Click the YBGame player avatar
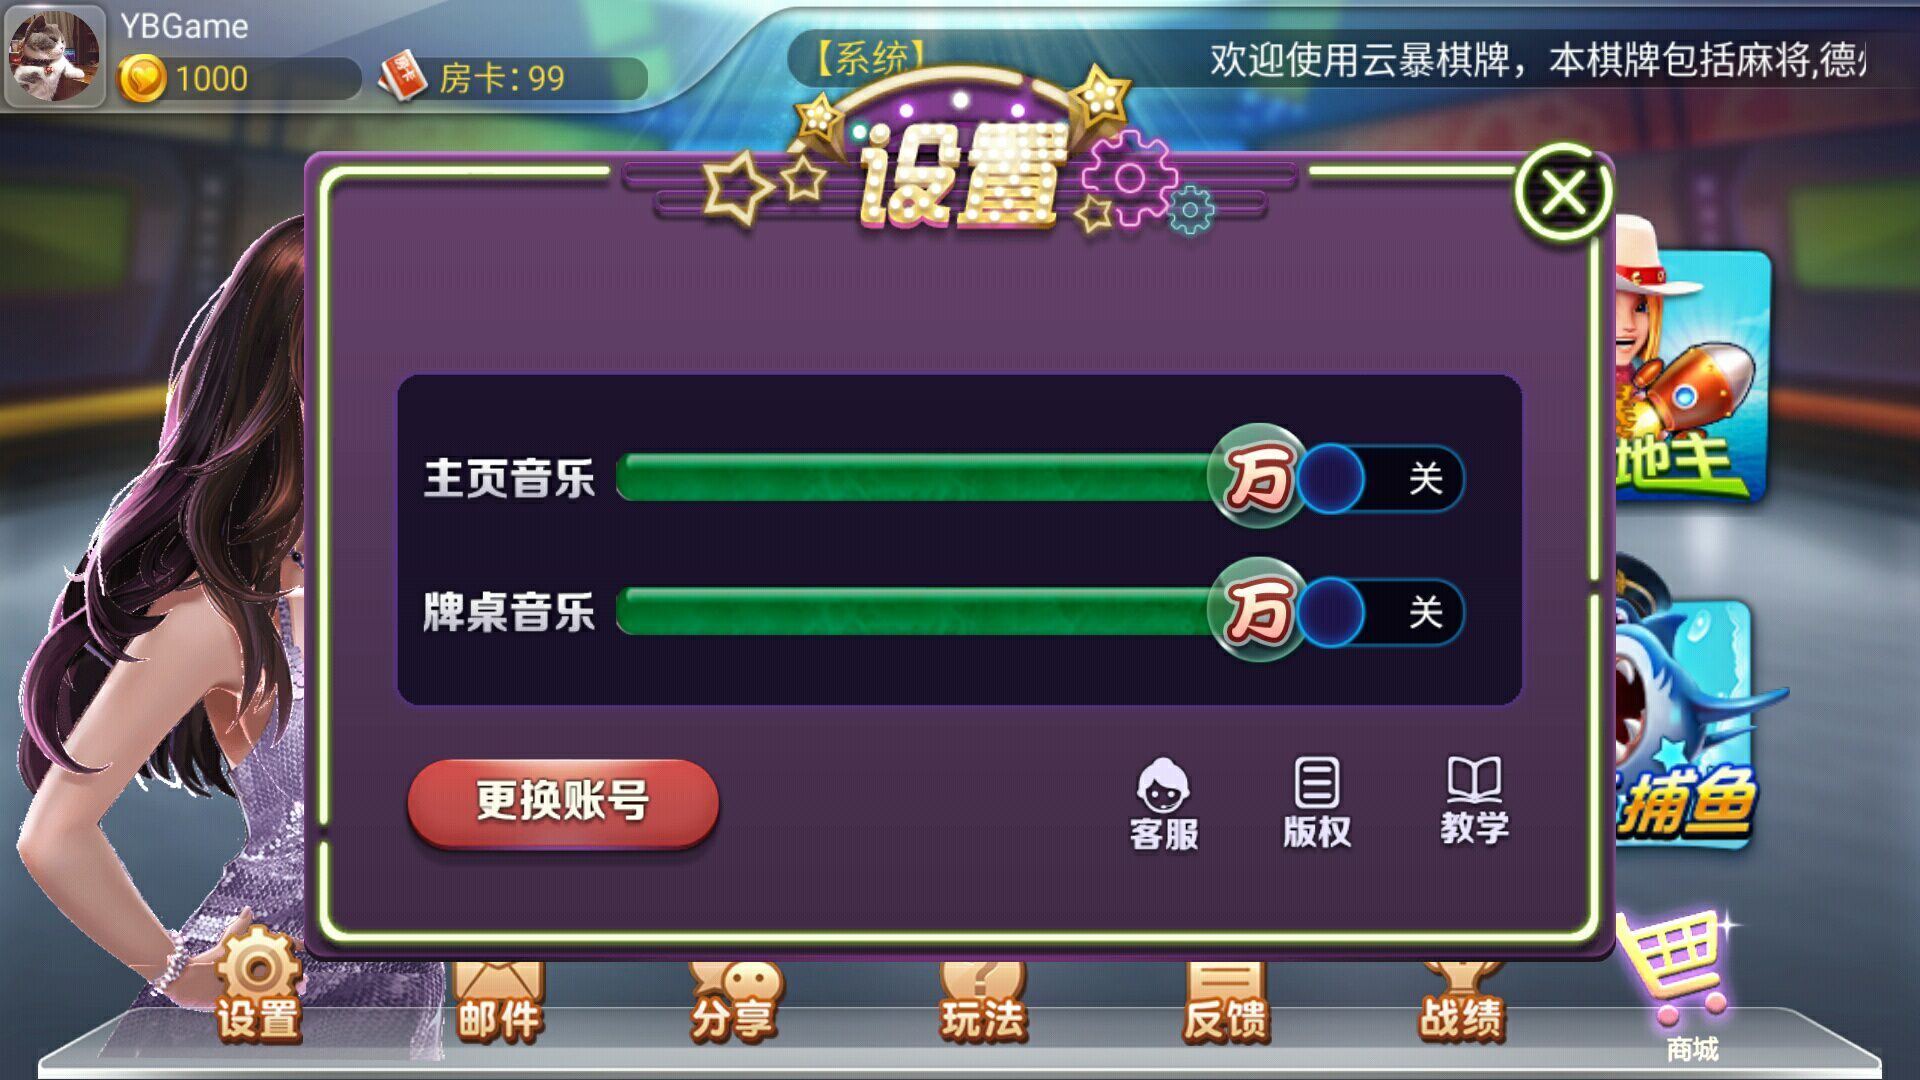The height and width of the screenshot is (1080, 1920). [x=54, y=56]
